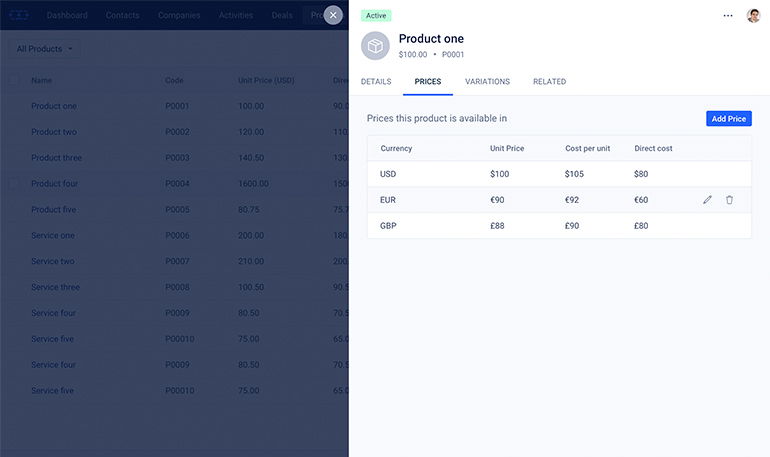Click the Unit Price column header in panel
The image size is (770, 457).
(507, 148)
